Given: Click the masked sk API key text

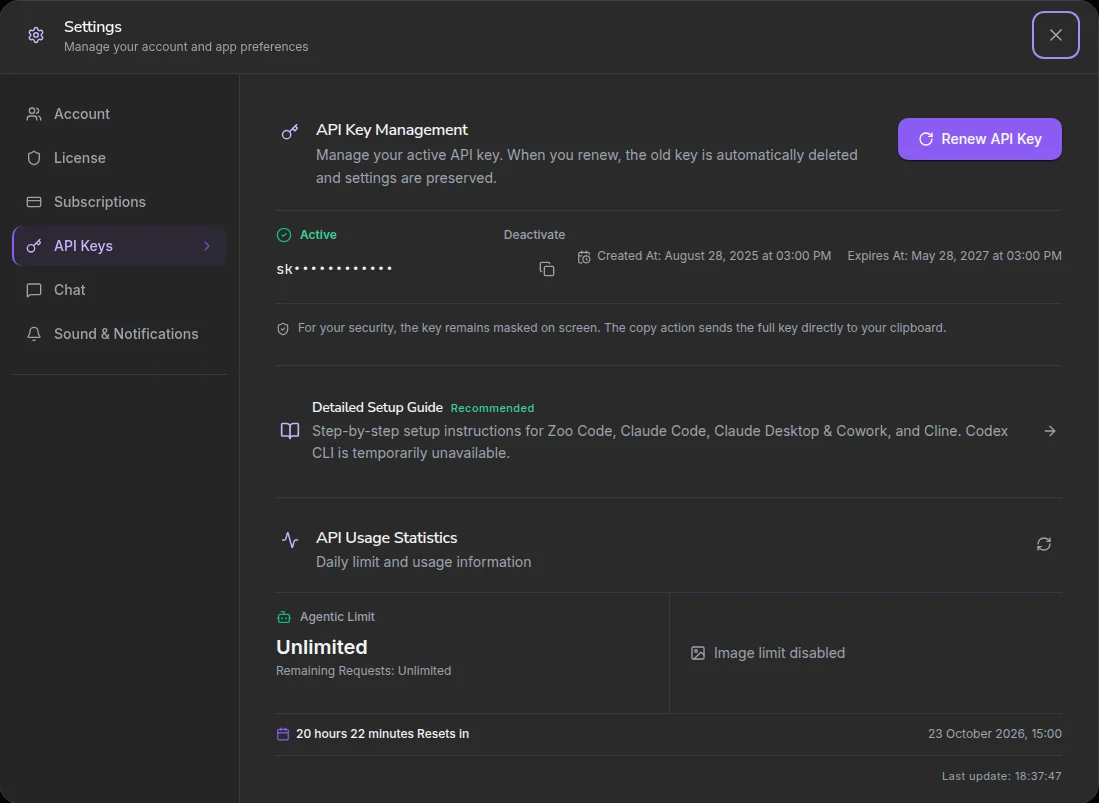Looking at the screenshot, I should [x=334, y=269].
